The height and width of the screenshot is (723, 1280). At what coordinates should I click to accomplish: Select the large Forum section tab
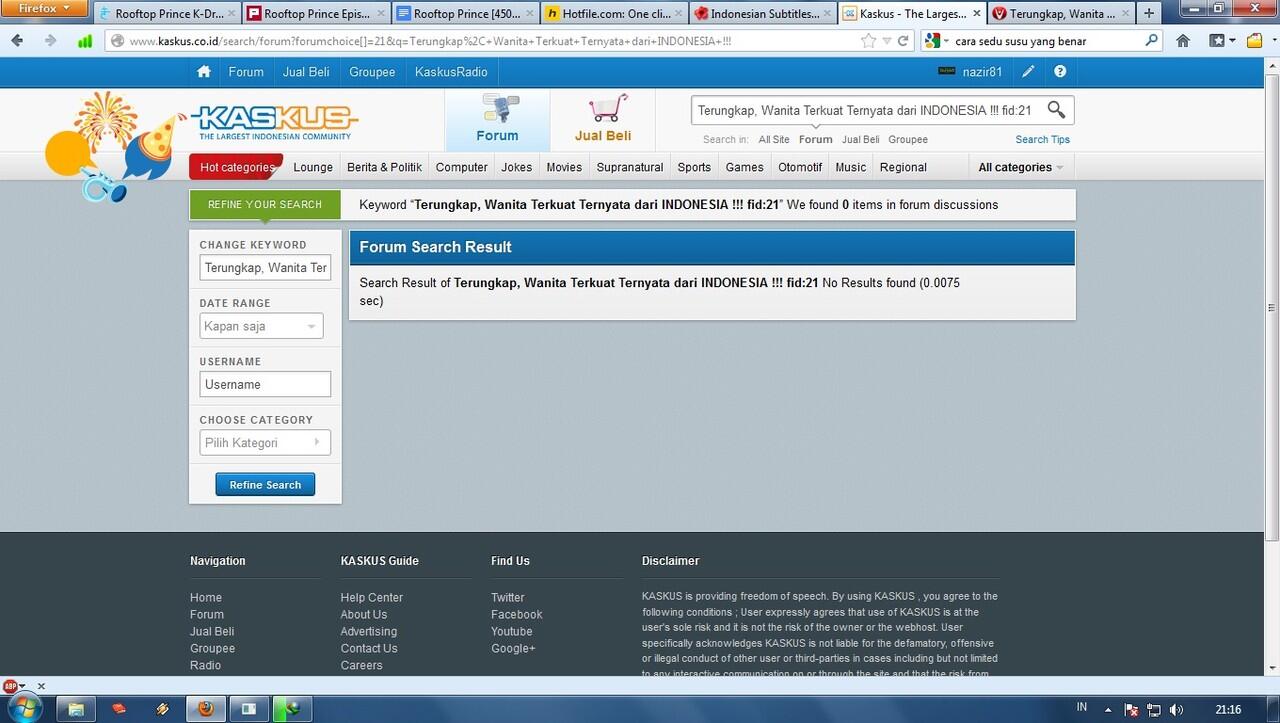497,120
